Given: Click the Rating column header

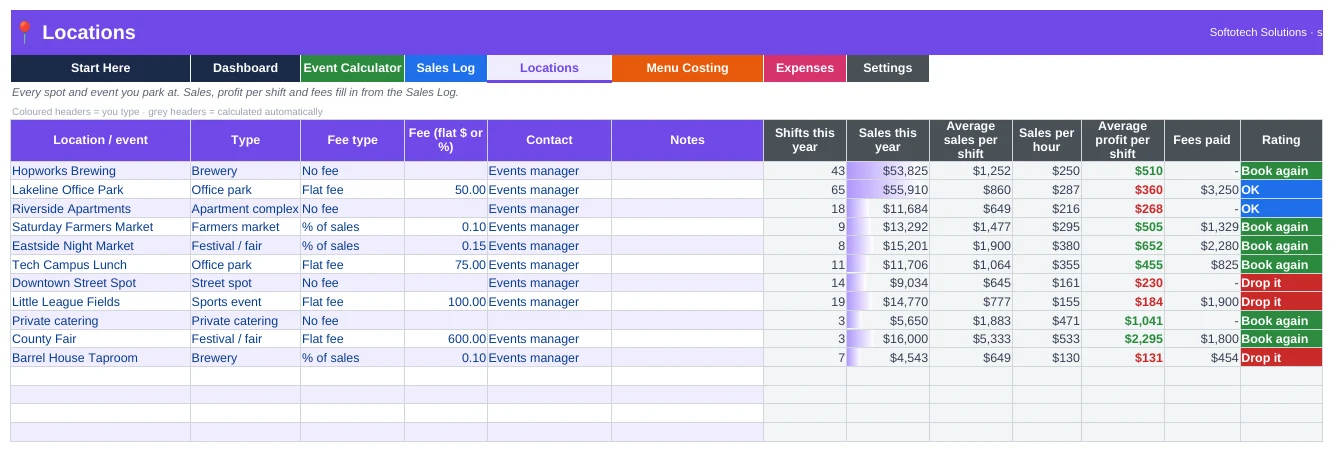Looking at the screenshot, I should tap(1281, 140).
